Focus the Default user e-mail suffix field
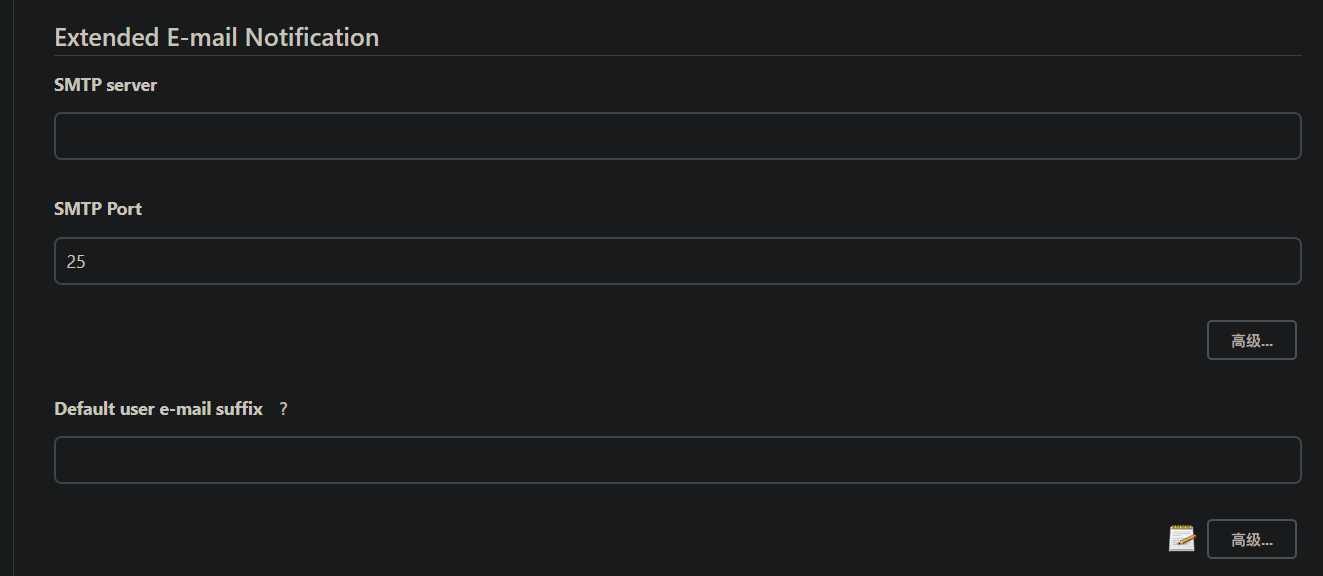This screenshot has height=576, width=1323. pyautogui.click(x=677, y=460)
